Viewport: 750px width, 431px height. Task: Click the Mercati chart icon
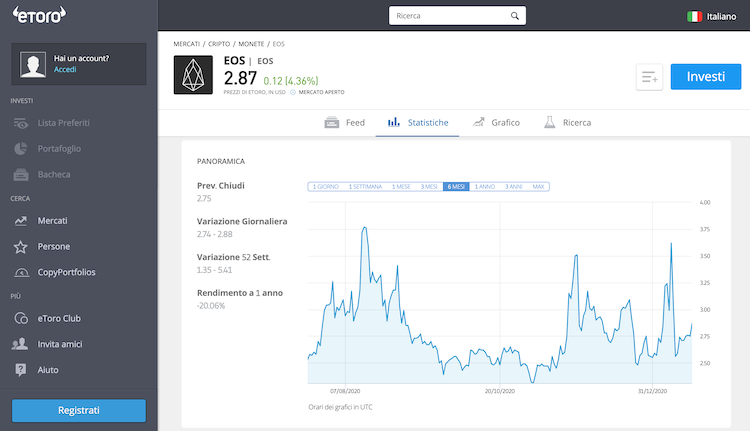21,221
